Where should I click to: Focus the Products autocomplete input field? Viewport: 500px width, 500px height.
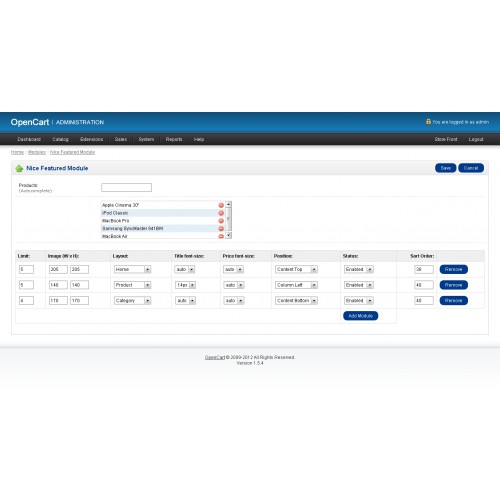126,187
